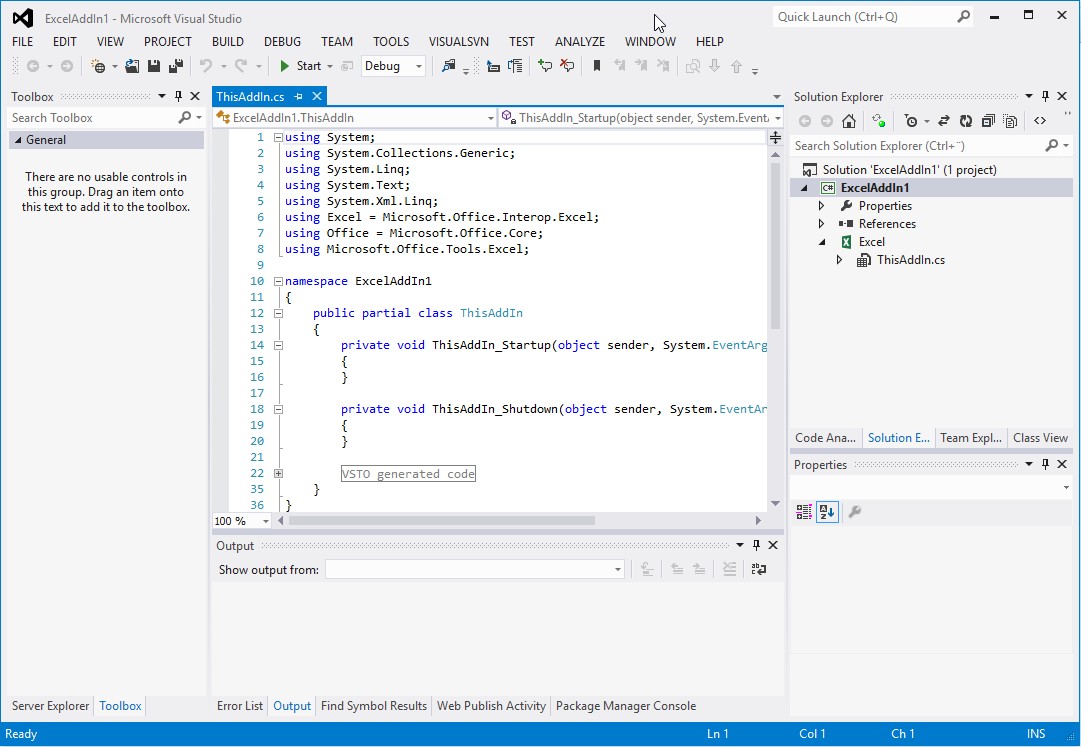
Task: Open the TEAM menu
Action: (x=336, y=41)
